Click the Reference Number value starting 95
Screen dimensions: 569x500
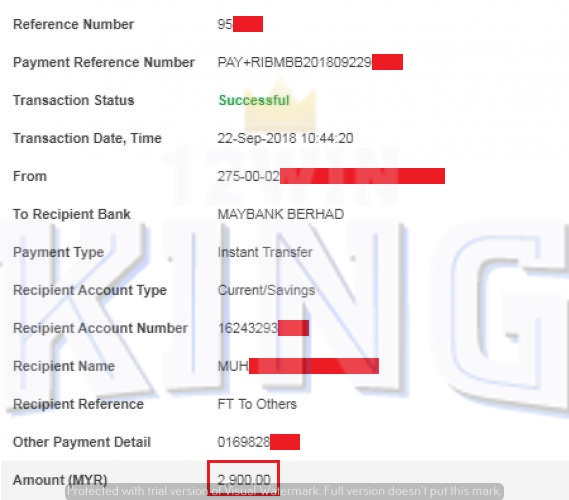point(240,24)
